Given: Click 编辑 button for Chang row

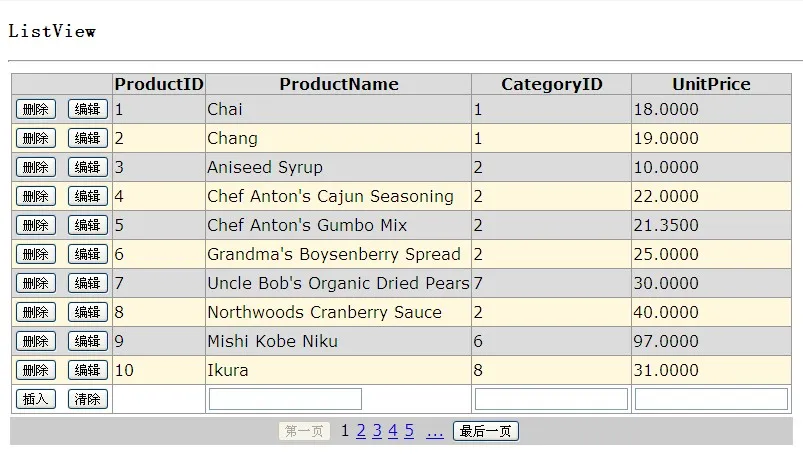Looking at the screenshot, I should pos(88,138).
